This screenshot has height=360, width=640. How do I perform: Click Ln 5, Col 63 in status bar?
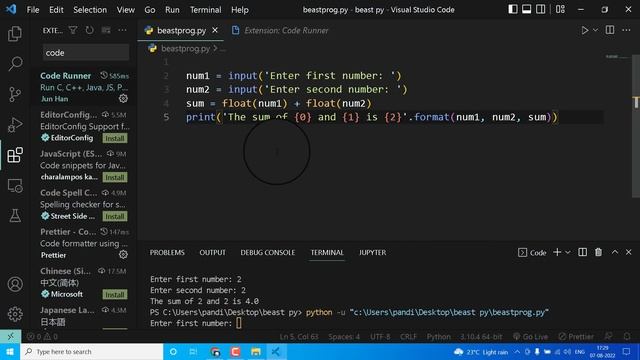click(299, 337)
